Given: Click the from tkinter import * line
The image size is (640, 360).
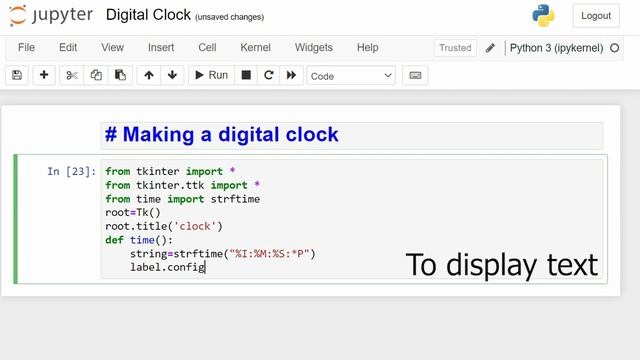Looking at the screenshot, I should pyautogui.click(x=170, y=171).
